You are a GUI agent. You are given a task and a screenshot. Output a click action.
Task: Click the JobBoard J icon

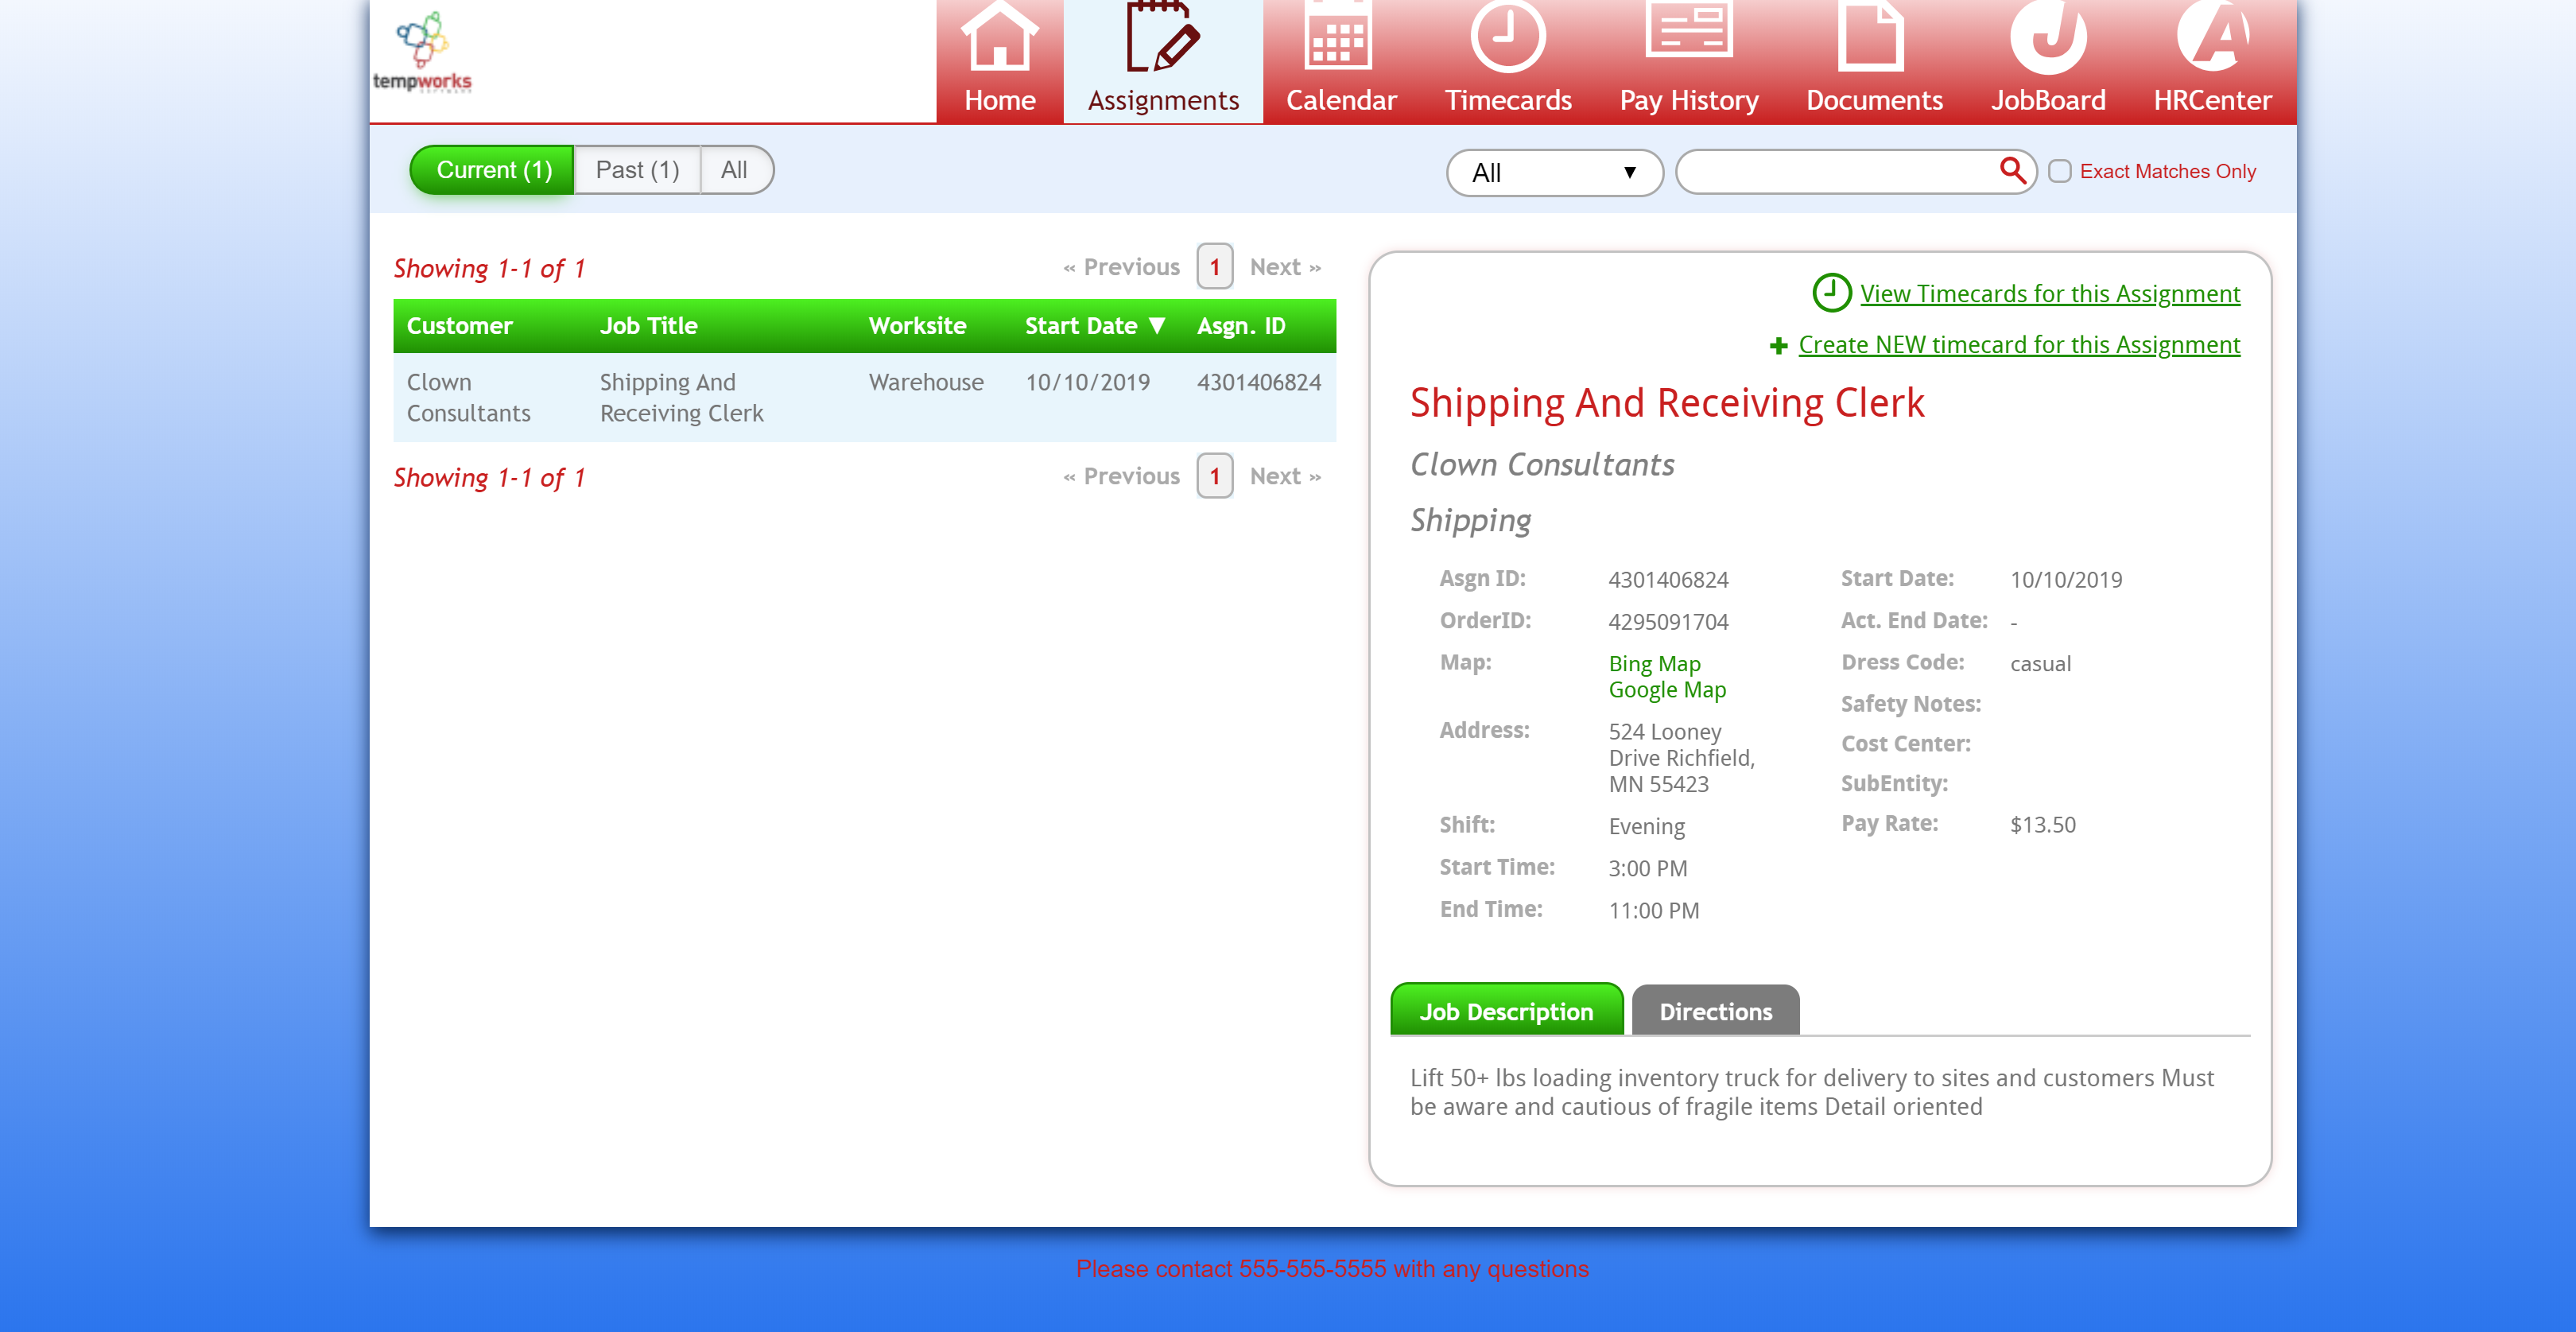pos(2047,38)
